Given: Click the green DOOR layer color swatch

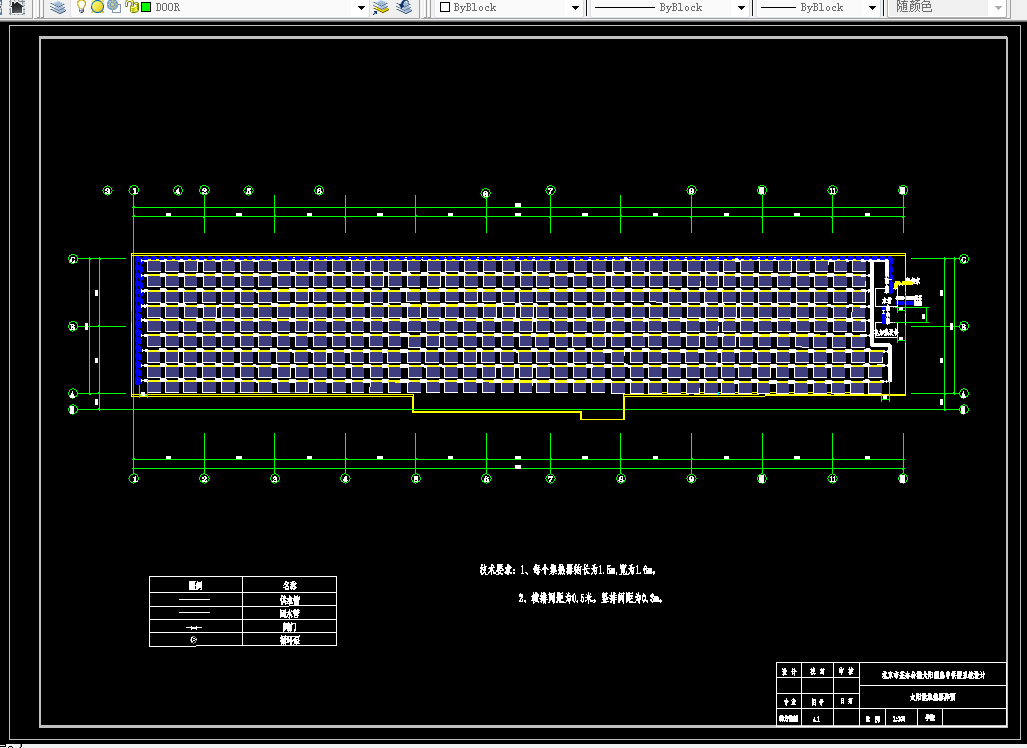Looking at the screenshot, I should tap(146, 7).
